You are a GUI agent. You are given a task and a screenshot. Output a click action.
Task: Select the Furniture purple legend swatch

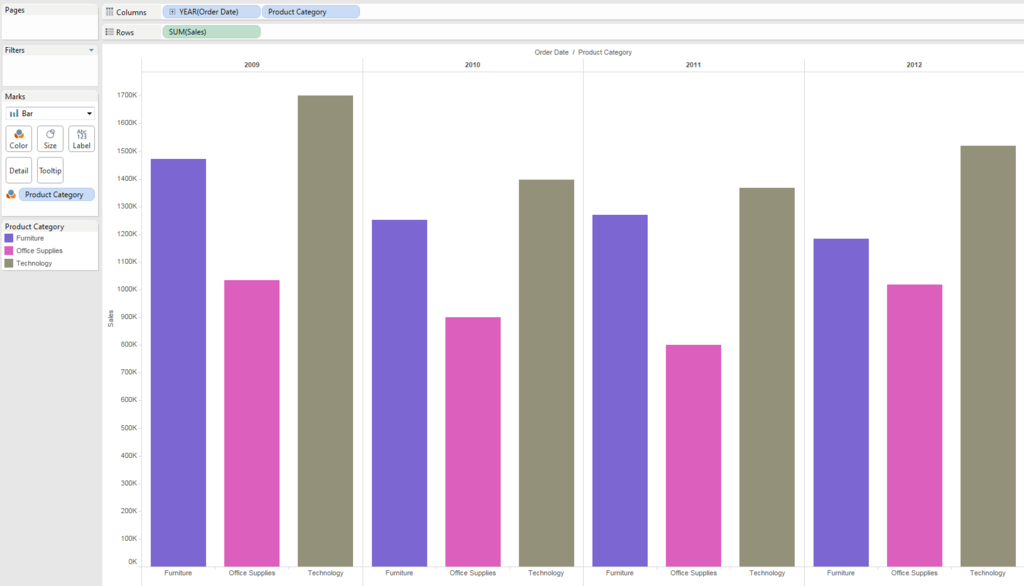9,238
